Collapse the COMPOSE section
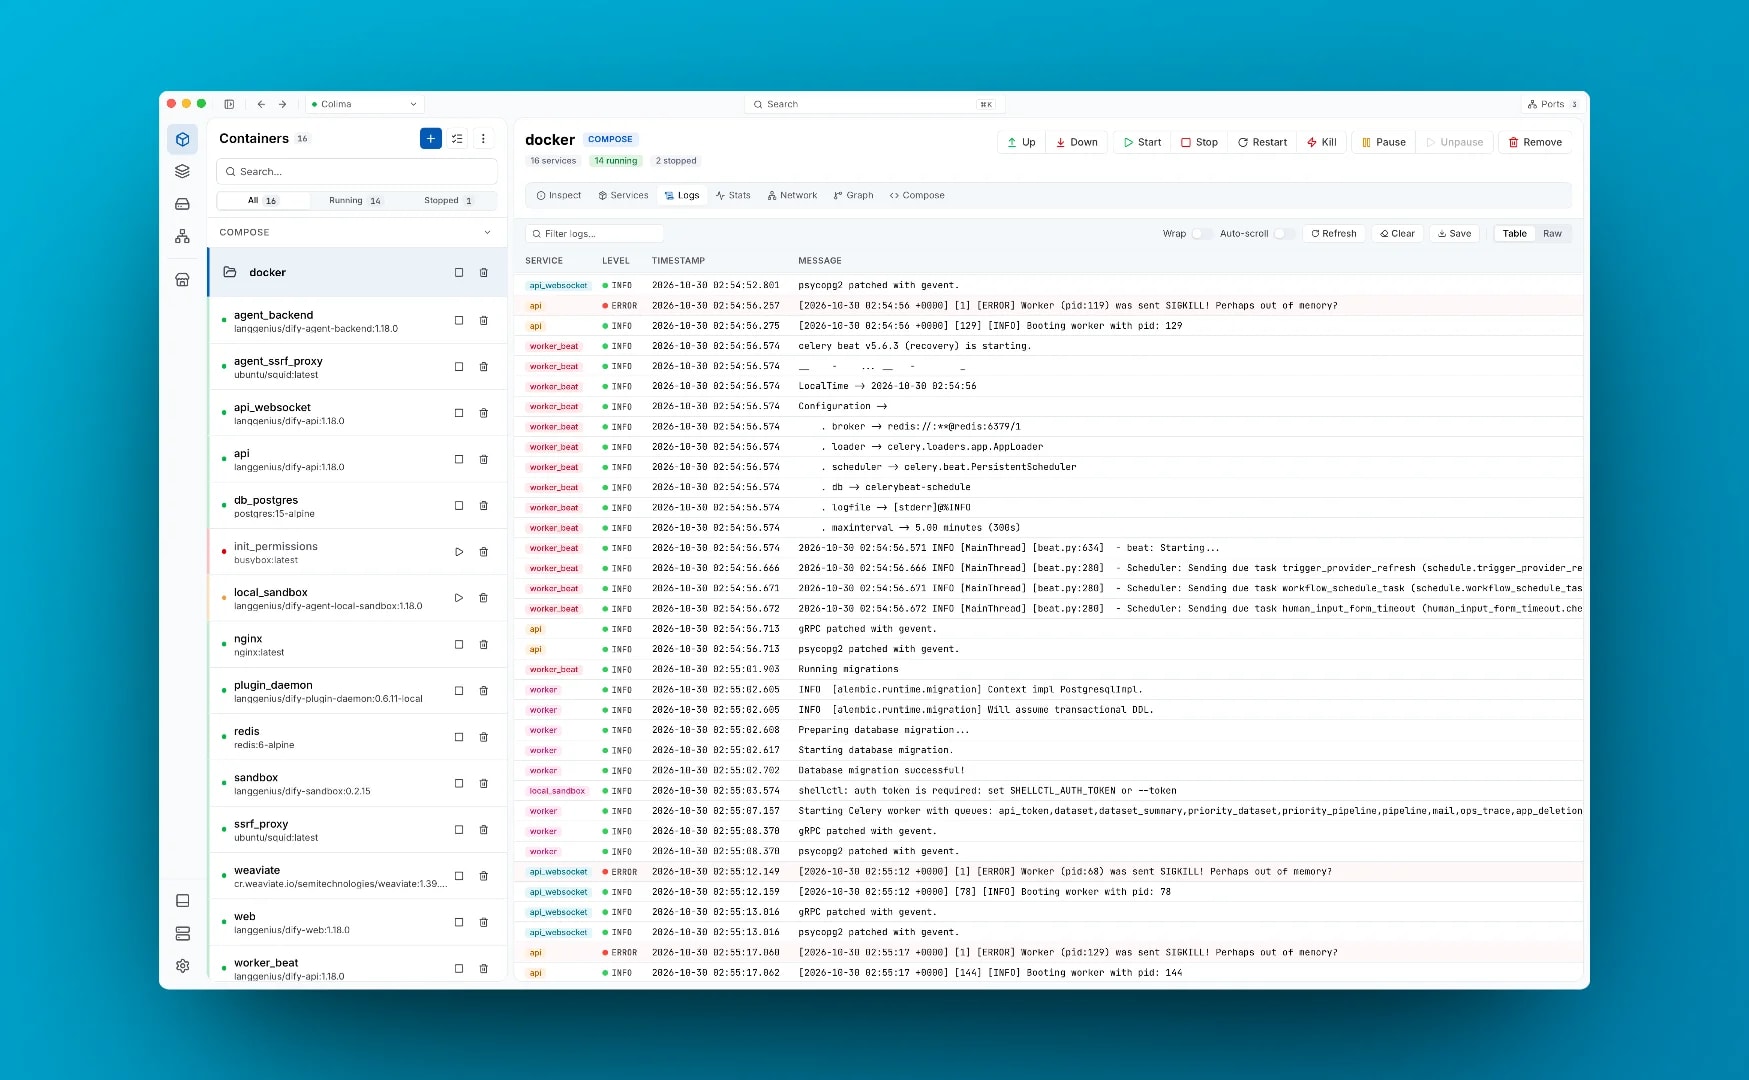 point(487,232)
